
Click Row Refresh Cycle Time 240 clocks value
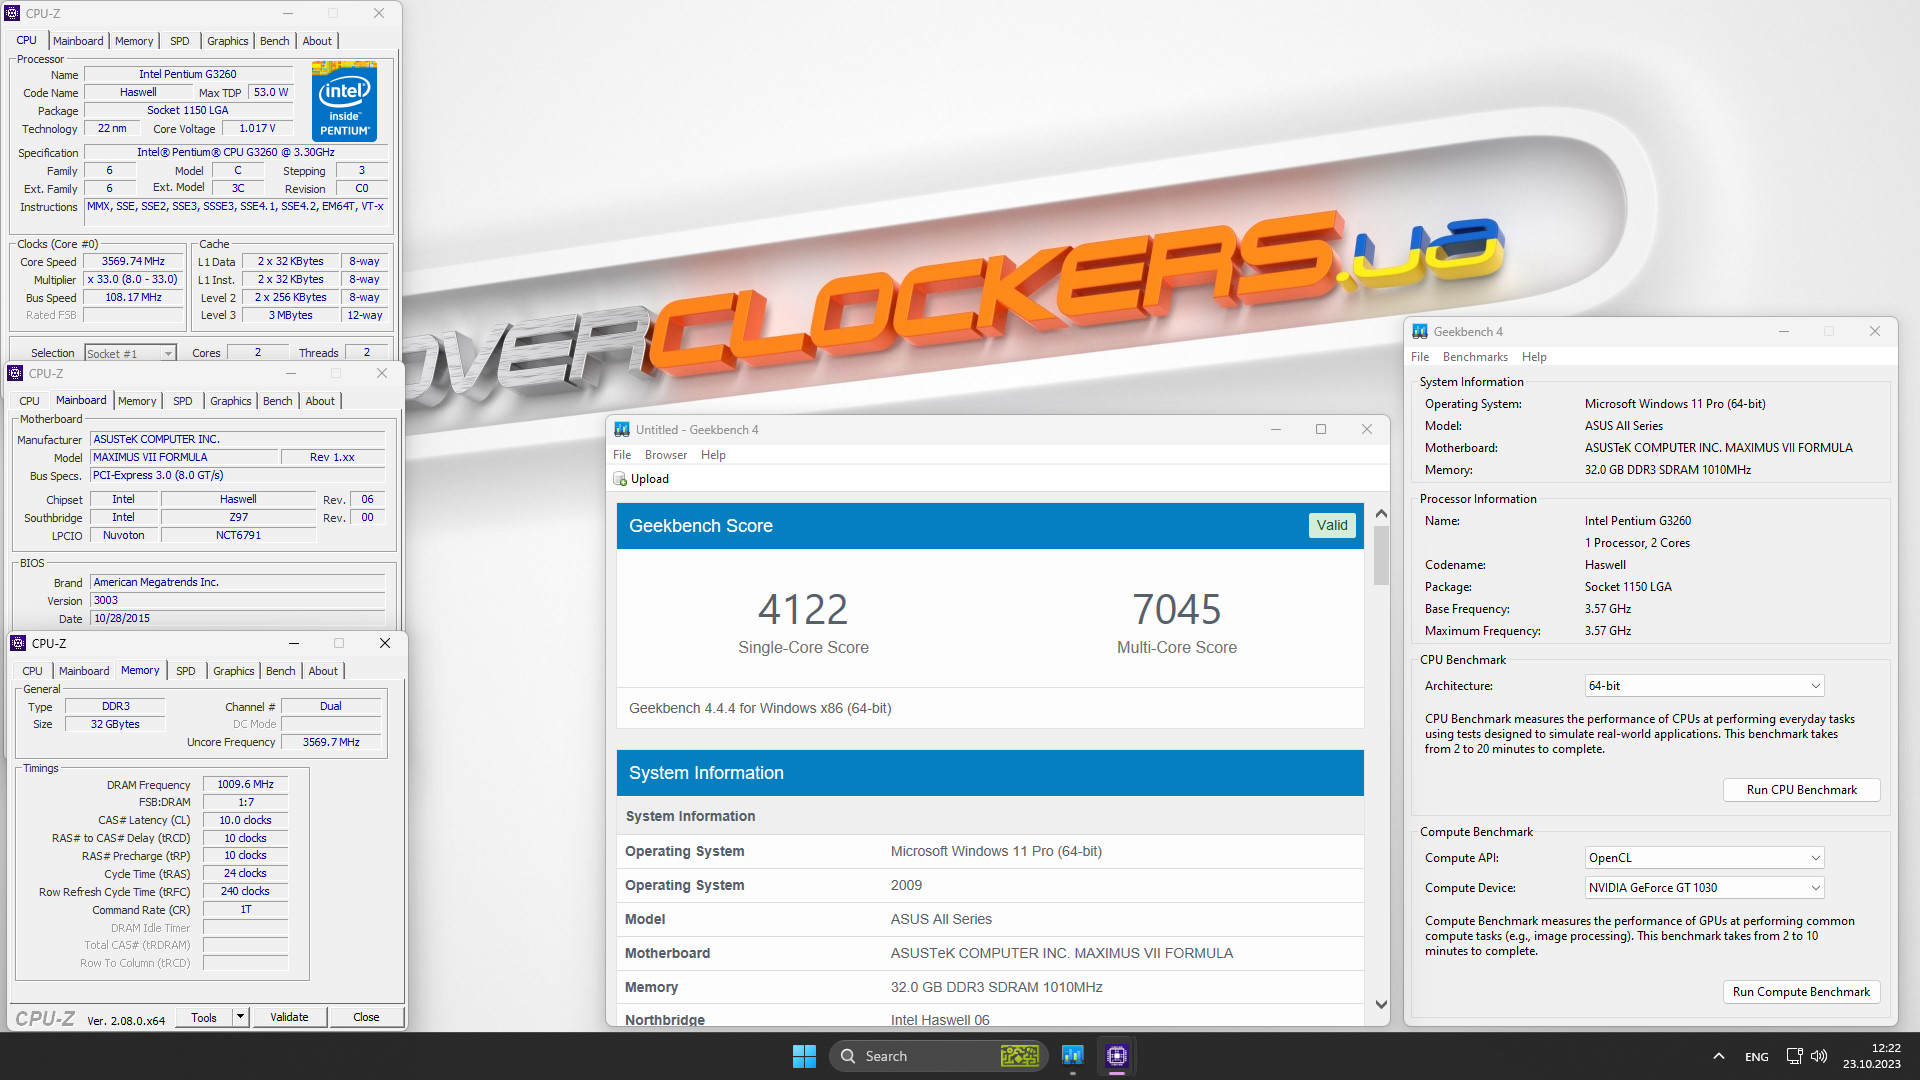point(245,891)
